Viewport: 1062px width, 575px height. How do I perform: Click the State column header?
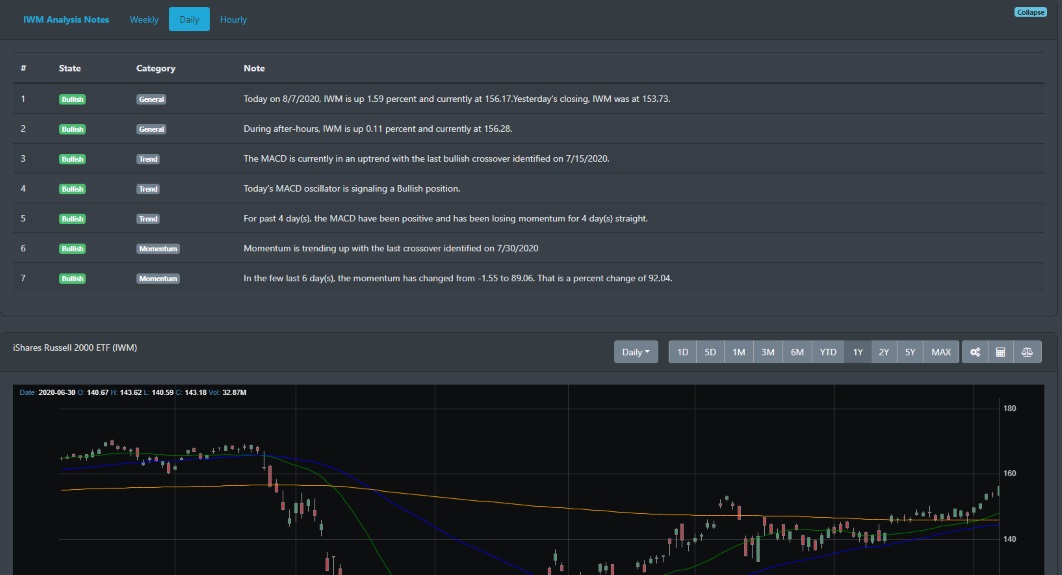(x=70, y=68)
